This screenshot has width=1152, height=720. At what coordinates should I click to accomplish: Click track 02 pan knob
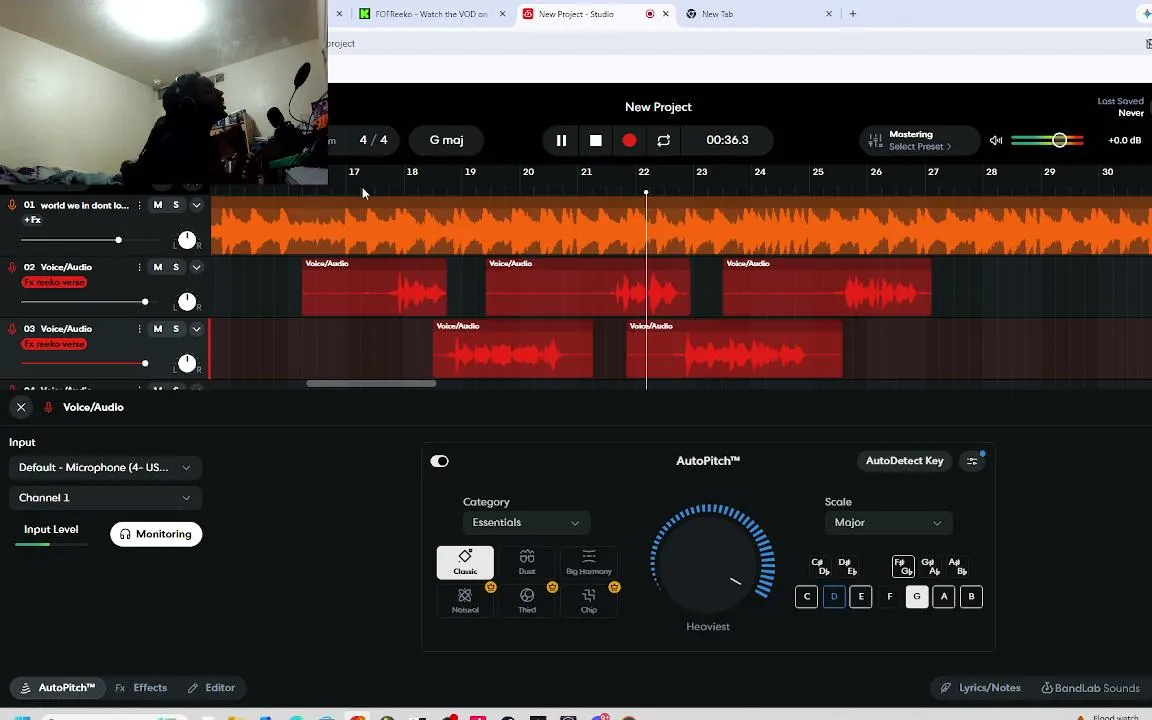[x=187, y=302]
